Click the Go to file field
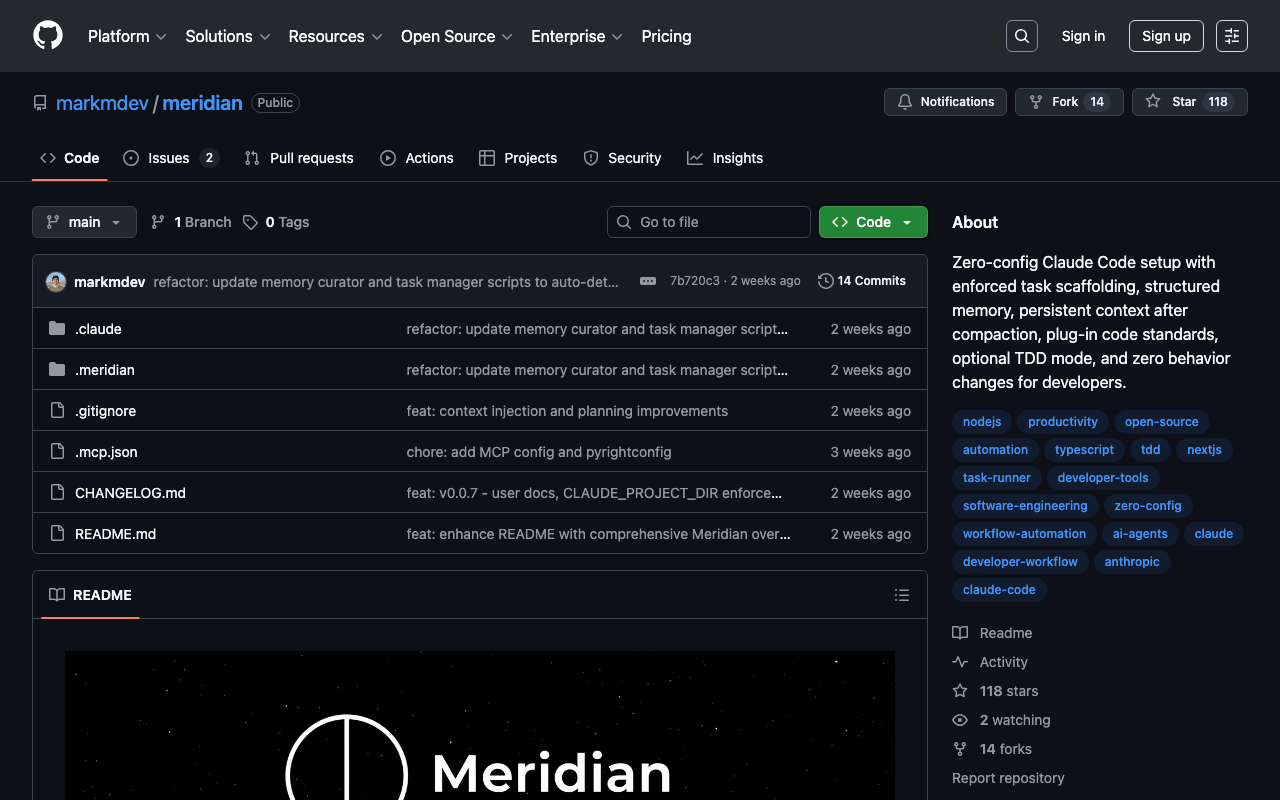The width and height of the screenshot is (1280, 800). point(708,222)
